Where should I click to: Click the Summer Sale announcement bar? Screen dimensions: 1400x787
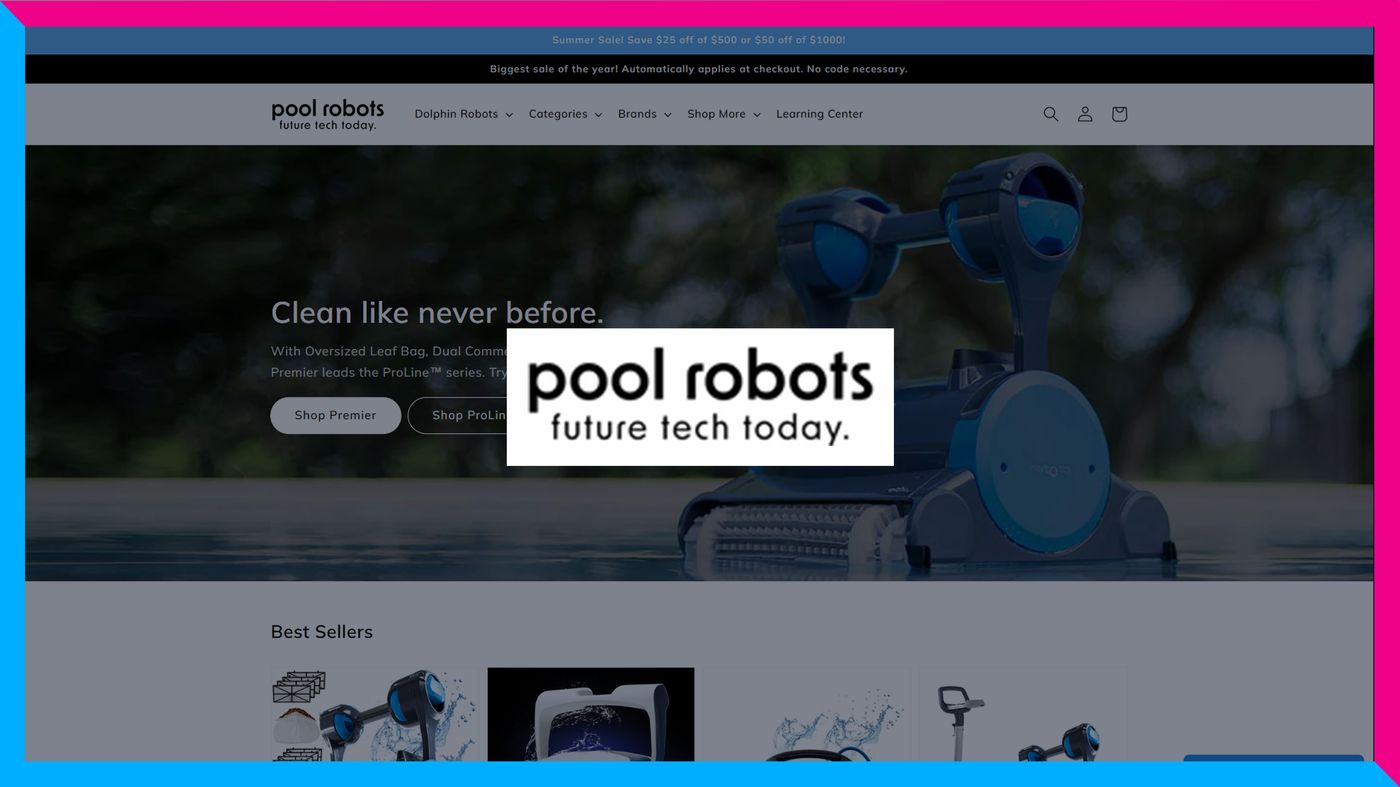point(699,40)
